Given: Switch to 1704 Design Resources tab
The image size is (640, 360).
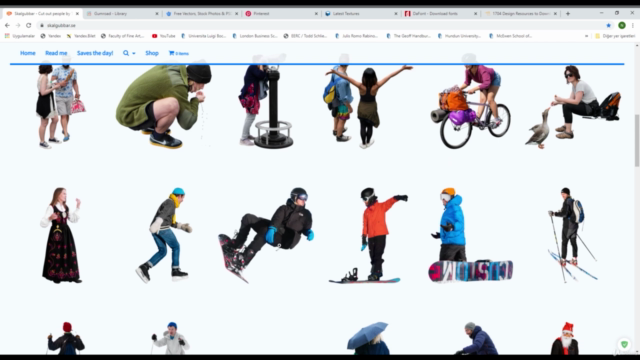Looking at the screenshot, I should tap(520, 13).
